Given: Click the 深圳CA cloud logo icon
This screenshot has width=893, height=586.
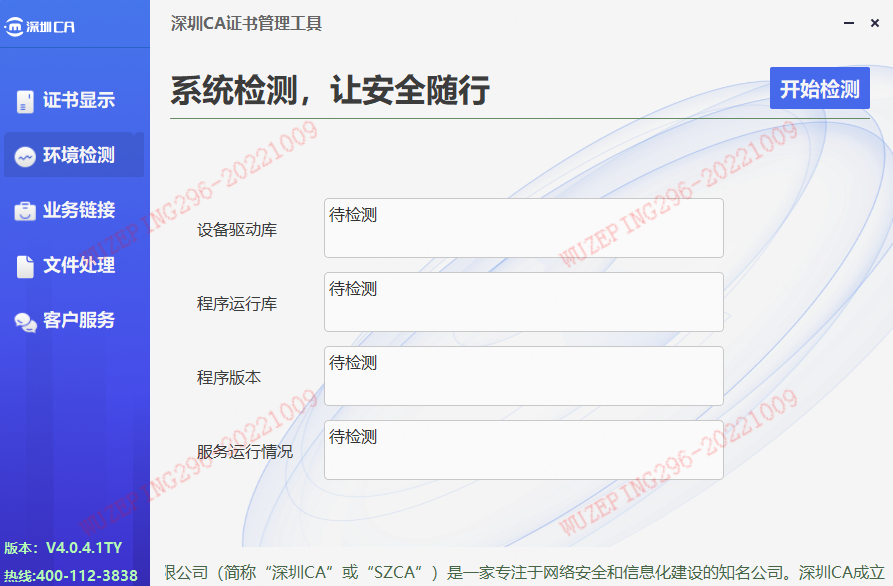Looking at the screenshot, I should (15, 27).
